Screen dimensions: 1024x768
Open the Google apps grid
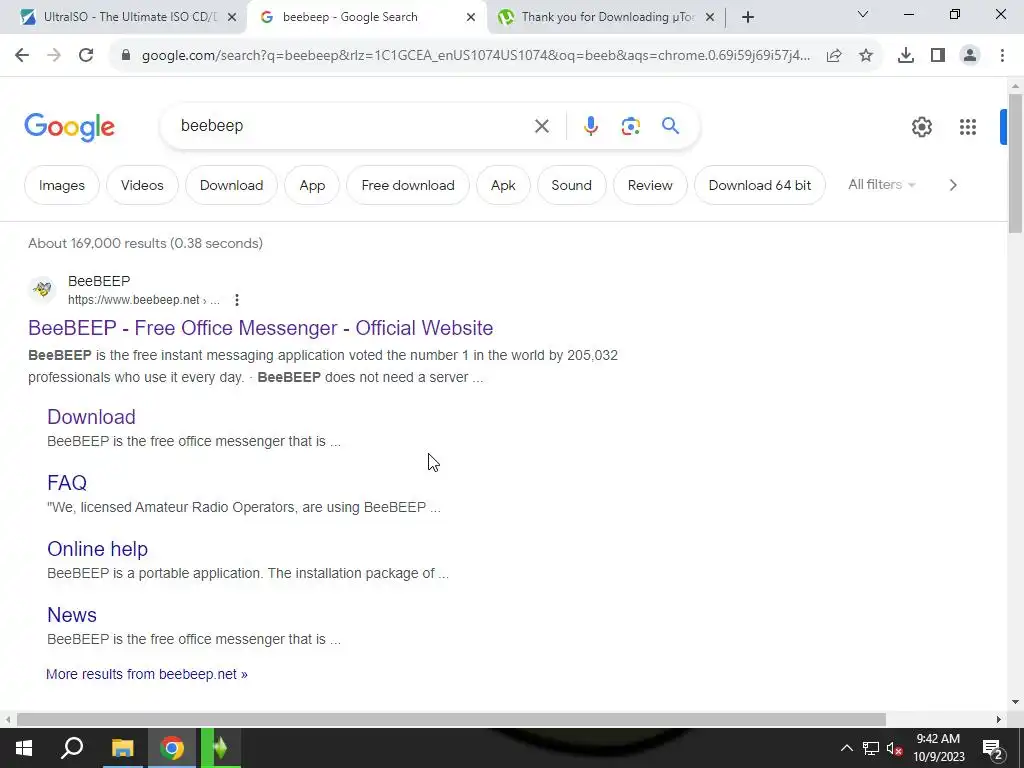[x=968, y=127]
